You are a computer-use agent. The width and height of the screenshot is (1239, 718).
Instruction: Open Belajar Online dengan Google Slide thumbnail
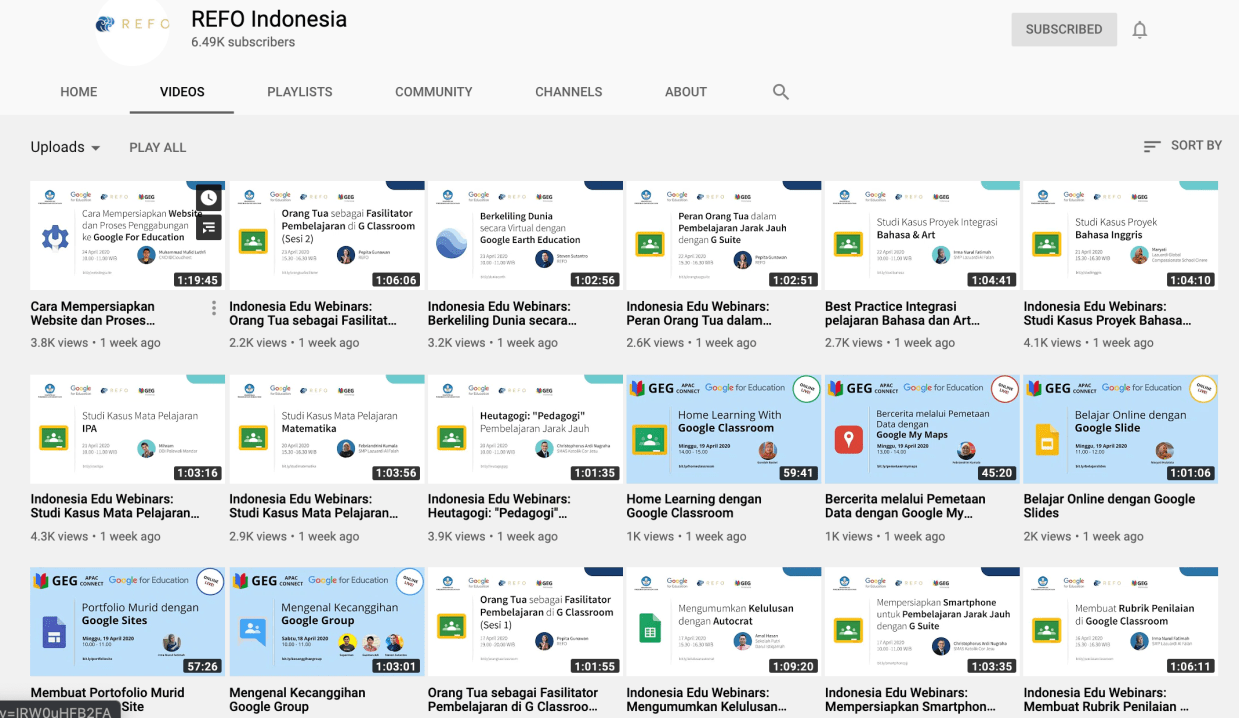coord(1121,429)
